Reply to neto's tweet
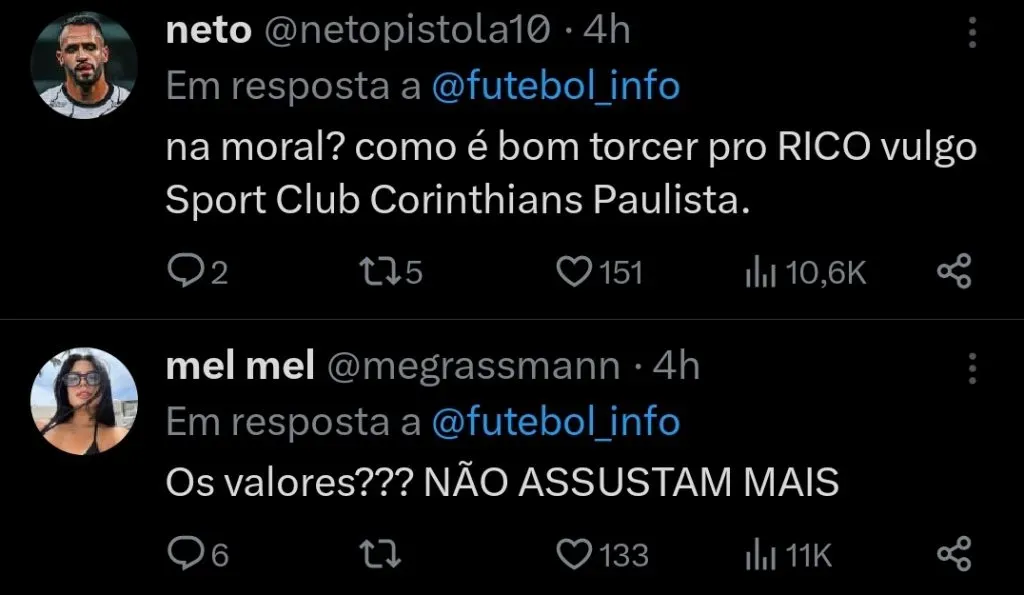 coord(182,271)
